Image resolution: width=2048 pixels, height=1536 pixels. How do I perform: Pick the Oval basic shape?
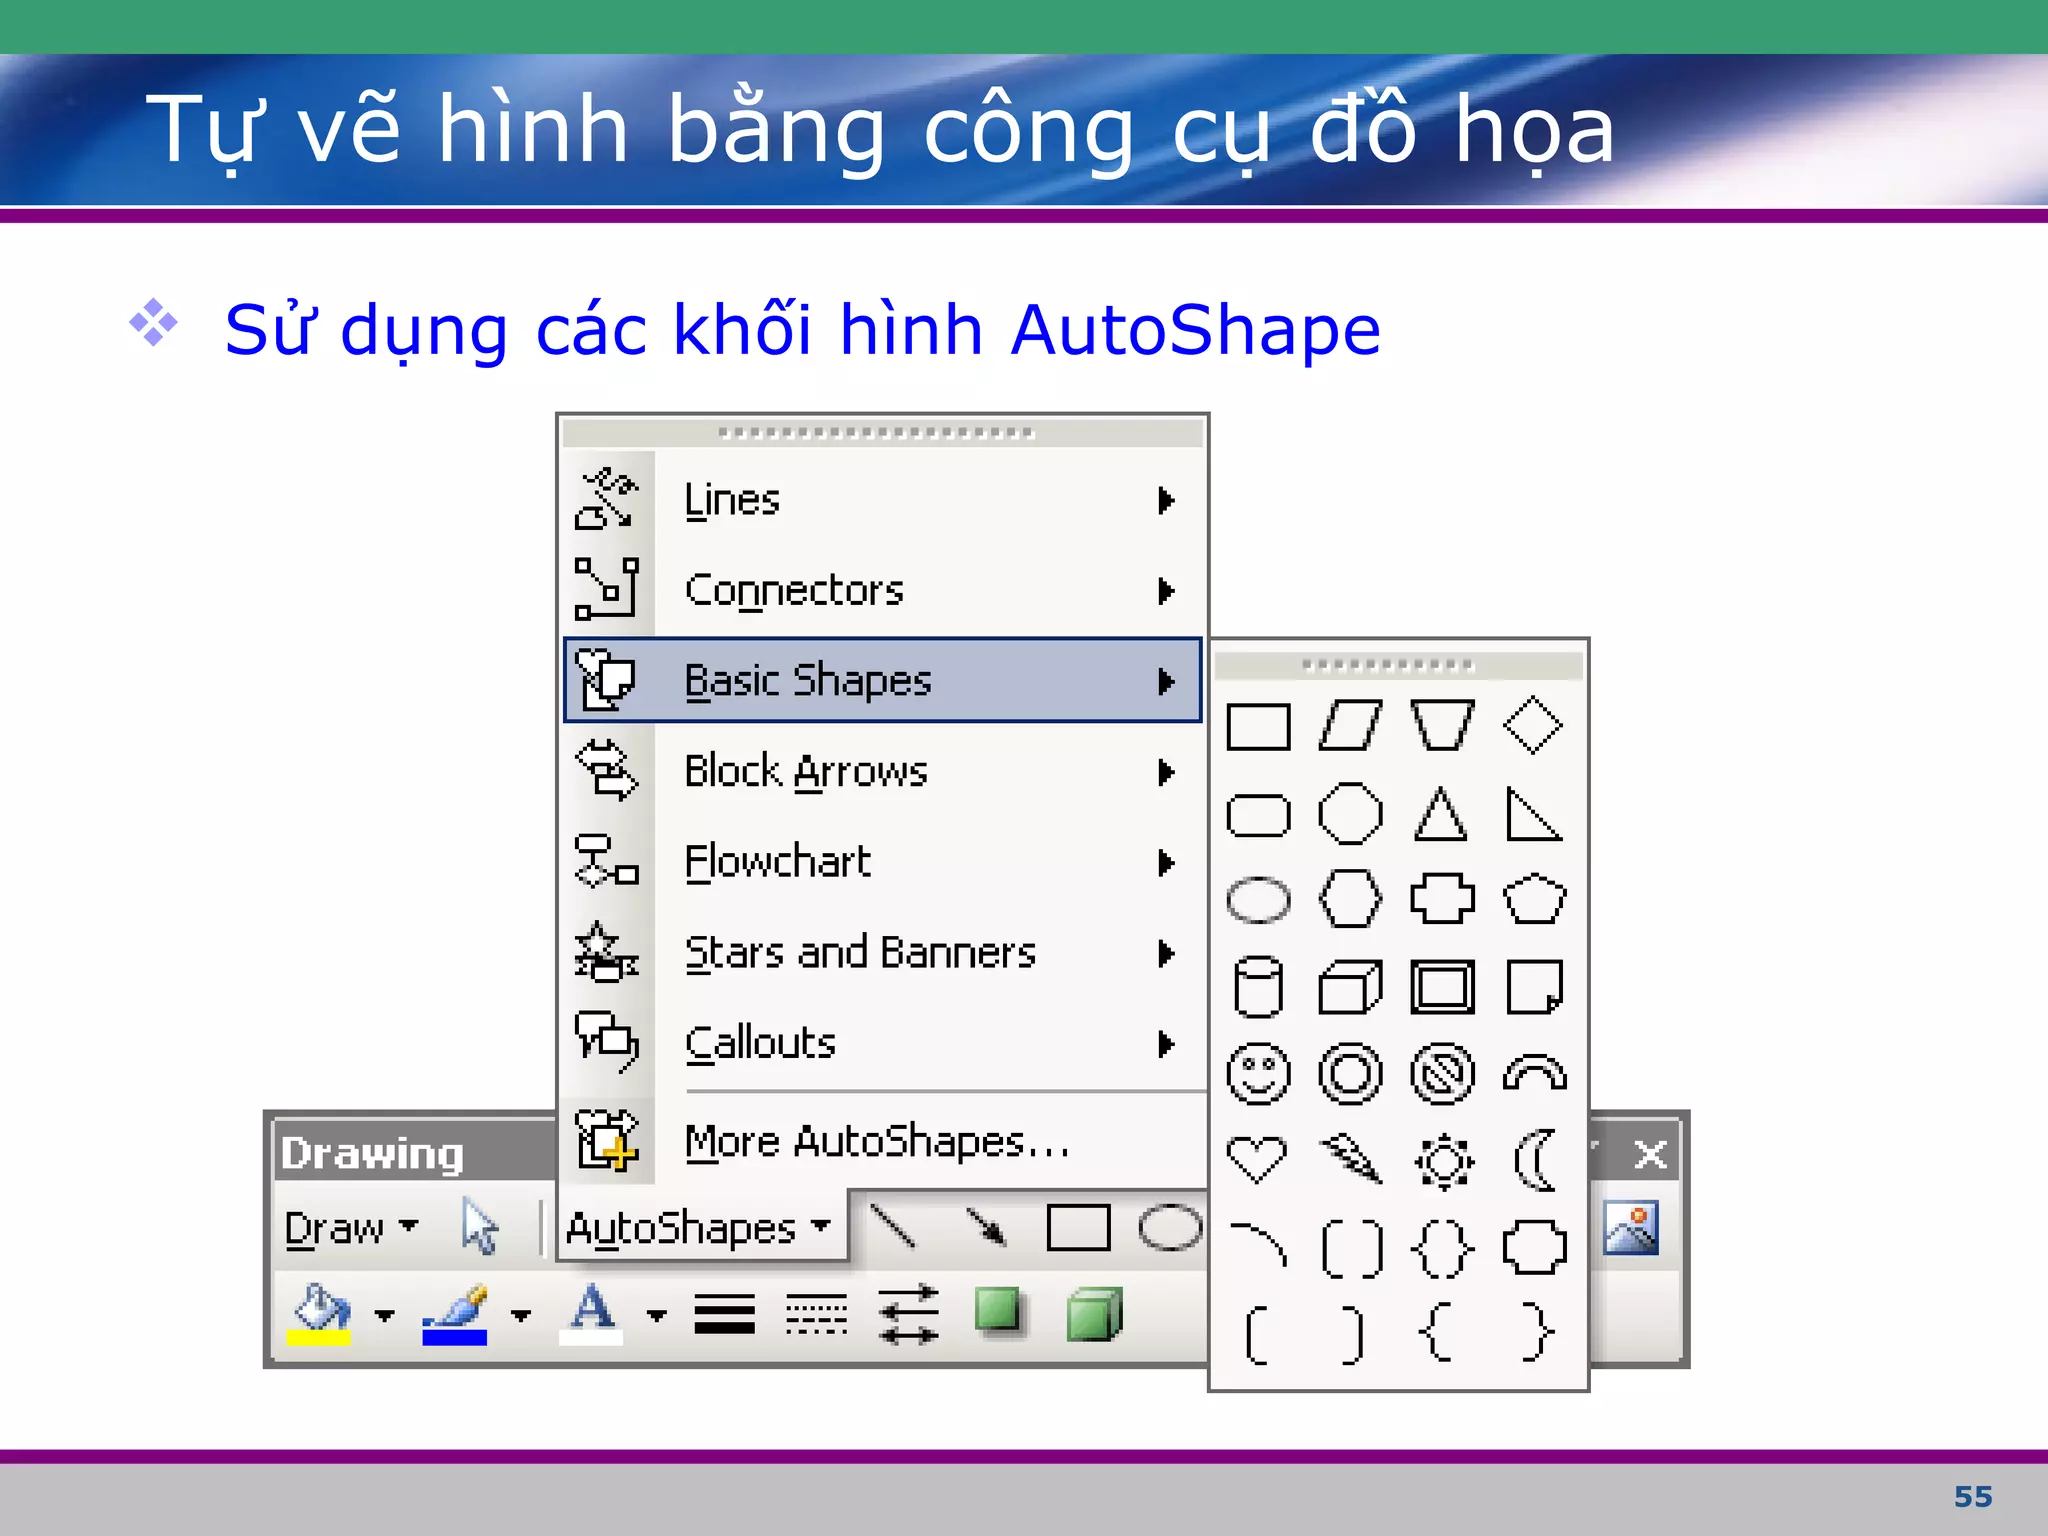tap(1258, 900)
